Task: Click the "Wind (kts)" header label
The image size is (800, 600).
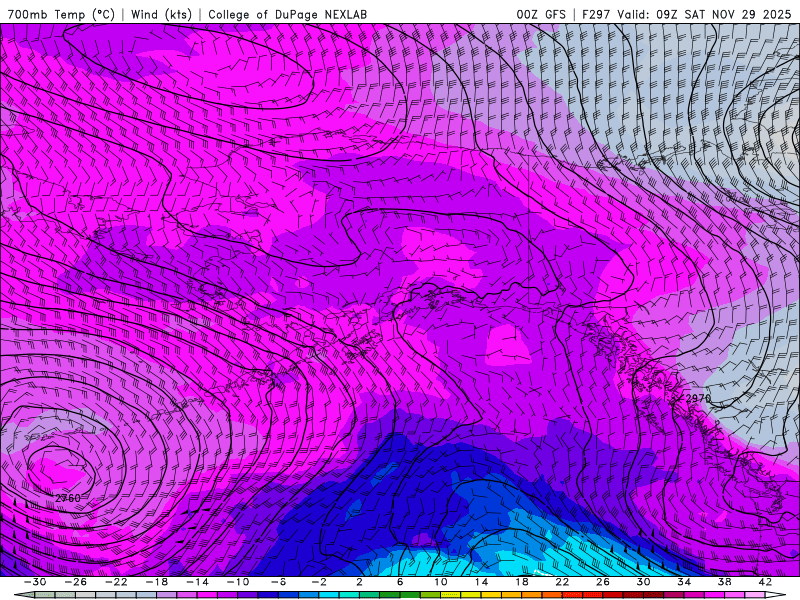Action: point(161,14)
